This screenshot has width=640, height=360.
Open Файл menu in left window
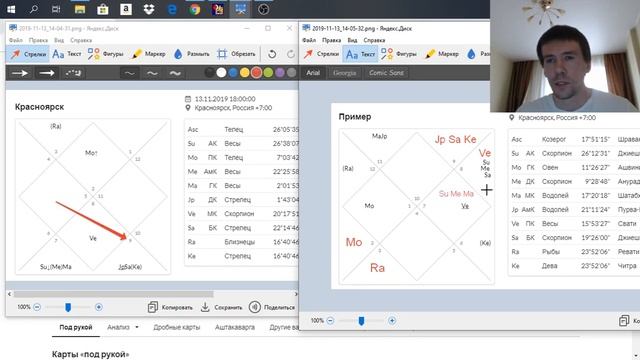pyautogui.click(x=16, y=40)
